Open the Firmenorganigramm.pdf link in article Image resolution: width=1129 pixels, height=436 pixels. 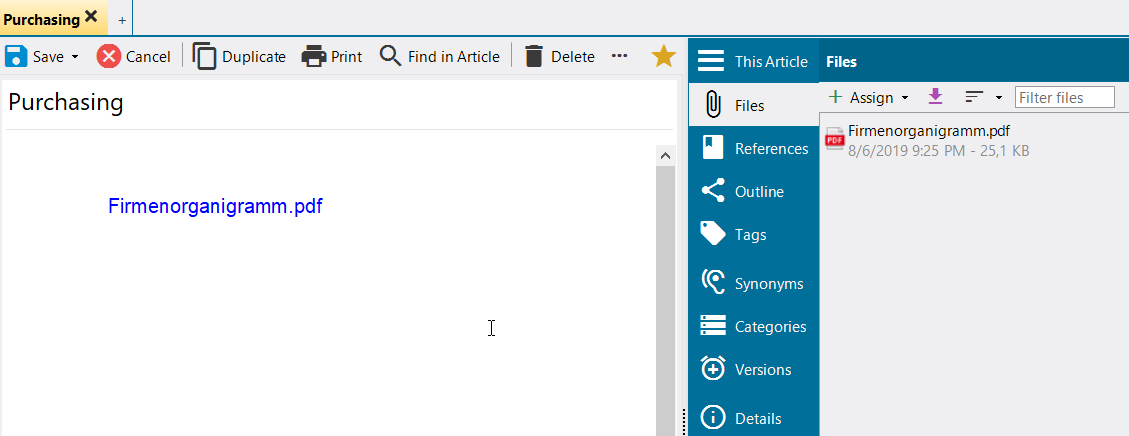pos(215,207)
